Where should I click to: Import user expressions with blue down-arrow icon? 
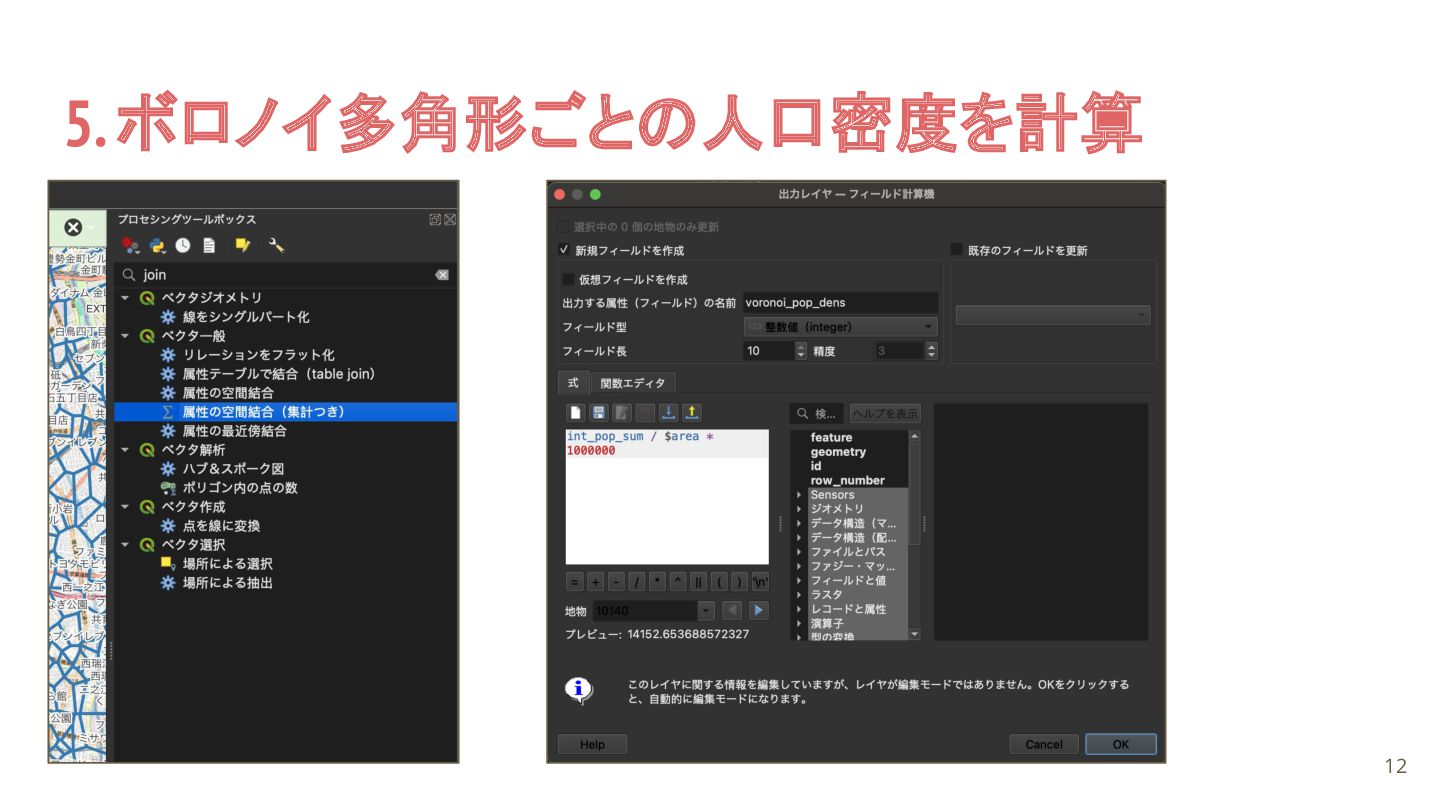point(669,412)
